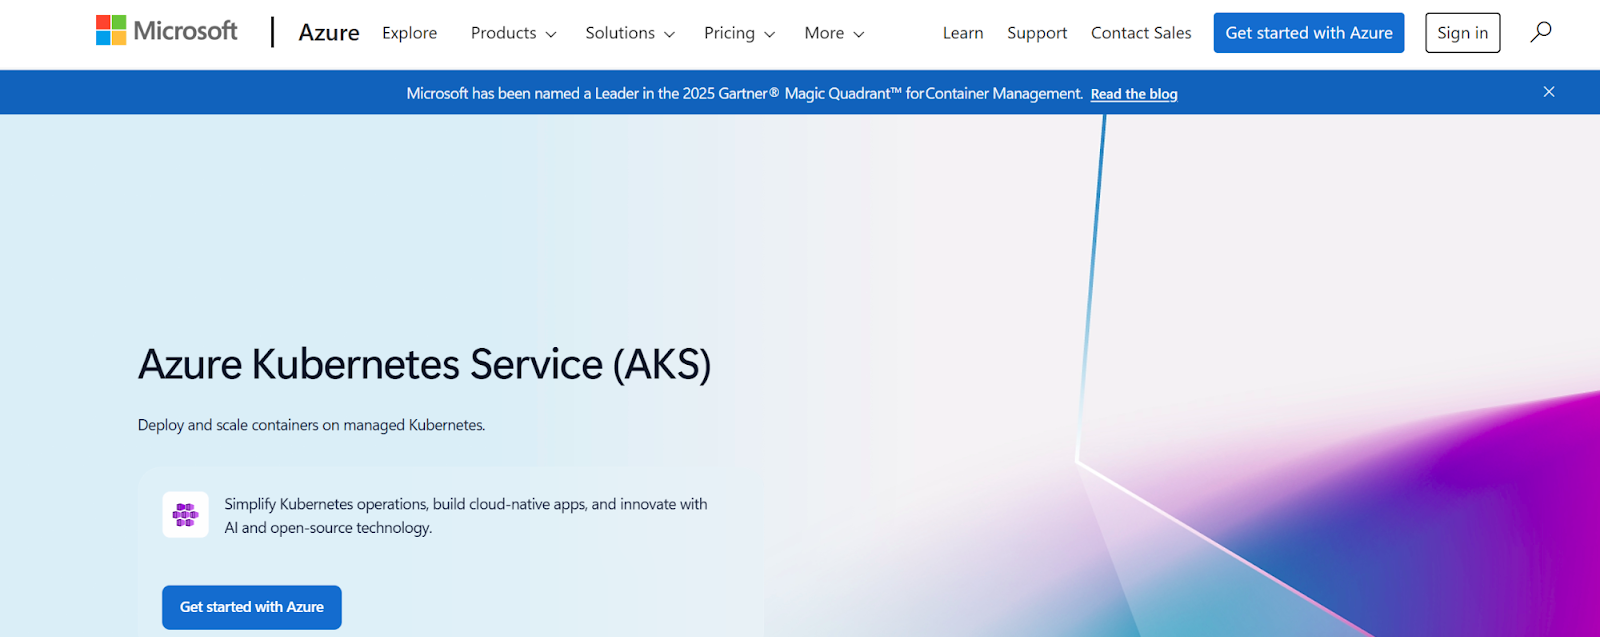This screenshot has height=637, width=1600.
Task: Click Contact Sales in the header
Action: [1141, 33]
